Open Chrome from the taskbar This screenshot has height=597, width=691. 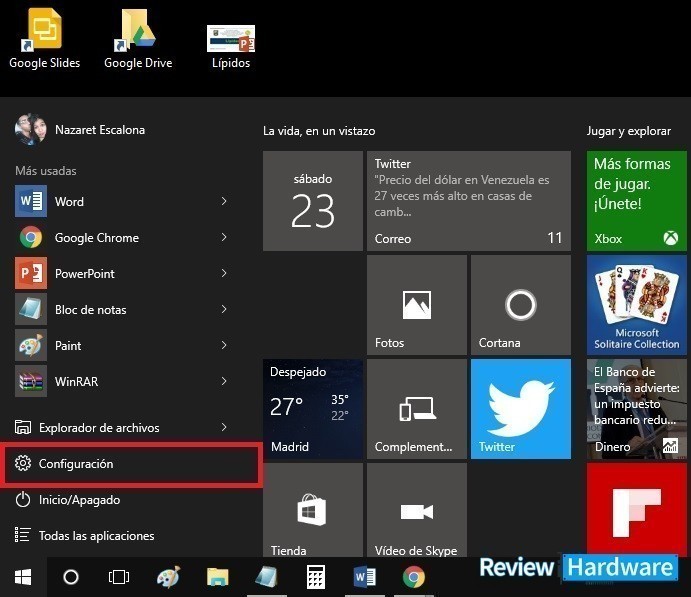pos(414,577)
